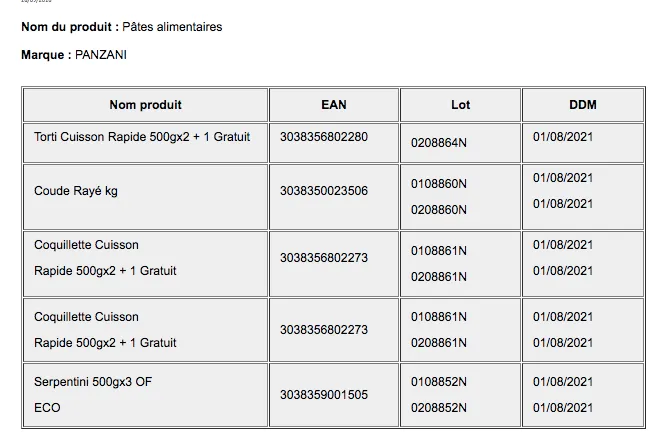Click lot number 0208860N
Viewport: 667px width, 441px height.
pyautogui.click(x=439, y=210)
